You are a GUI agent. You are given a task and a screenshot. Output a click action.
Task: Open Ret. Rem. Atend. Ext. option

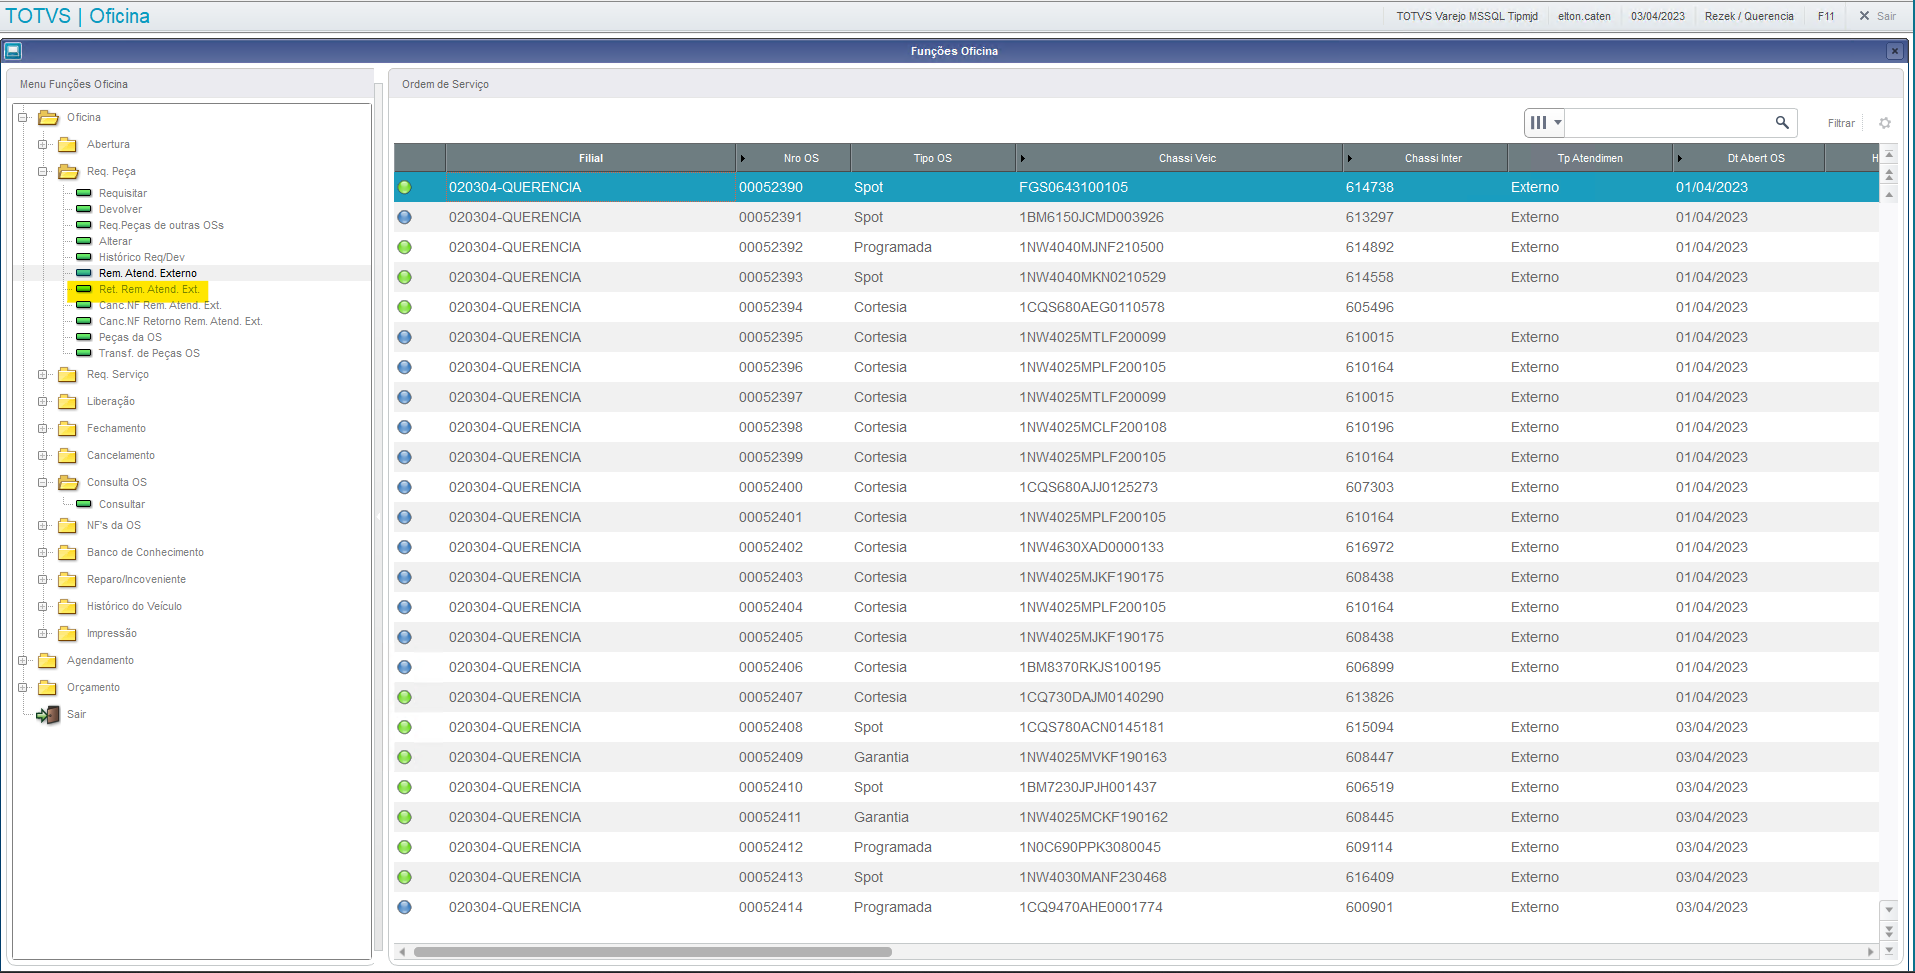pos(149,289)
